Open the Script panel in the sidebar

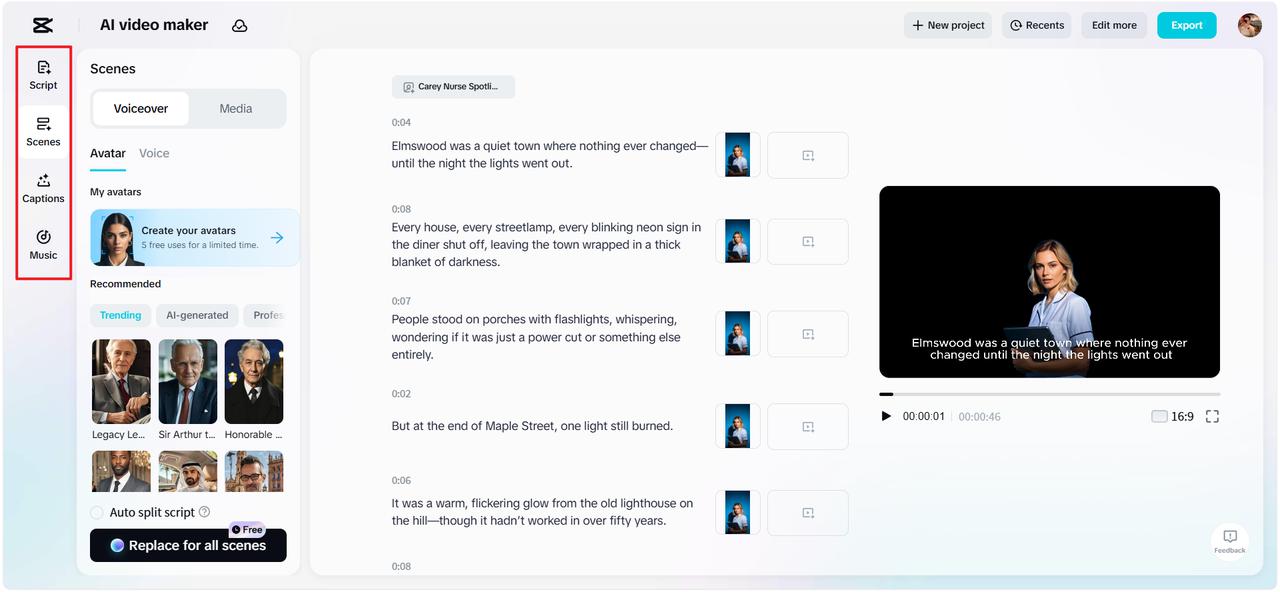click(x=43, y=73)
